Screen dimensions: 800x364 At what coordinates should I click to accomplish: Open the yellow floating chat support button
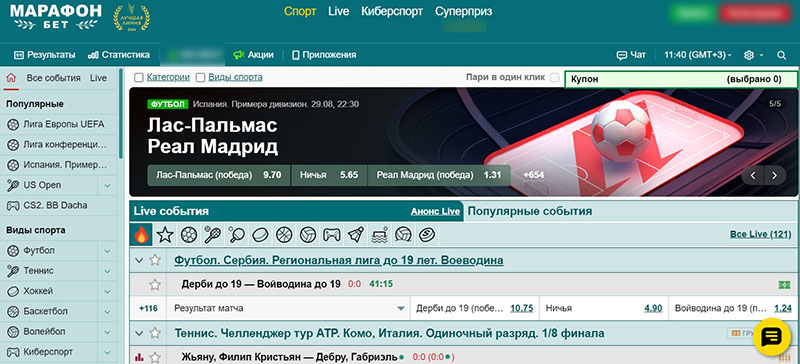[771, 336]
